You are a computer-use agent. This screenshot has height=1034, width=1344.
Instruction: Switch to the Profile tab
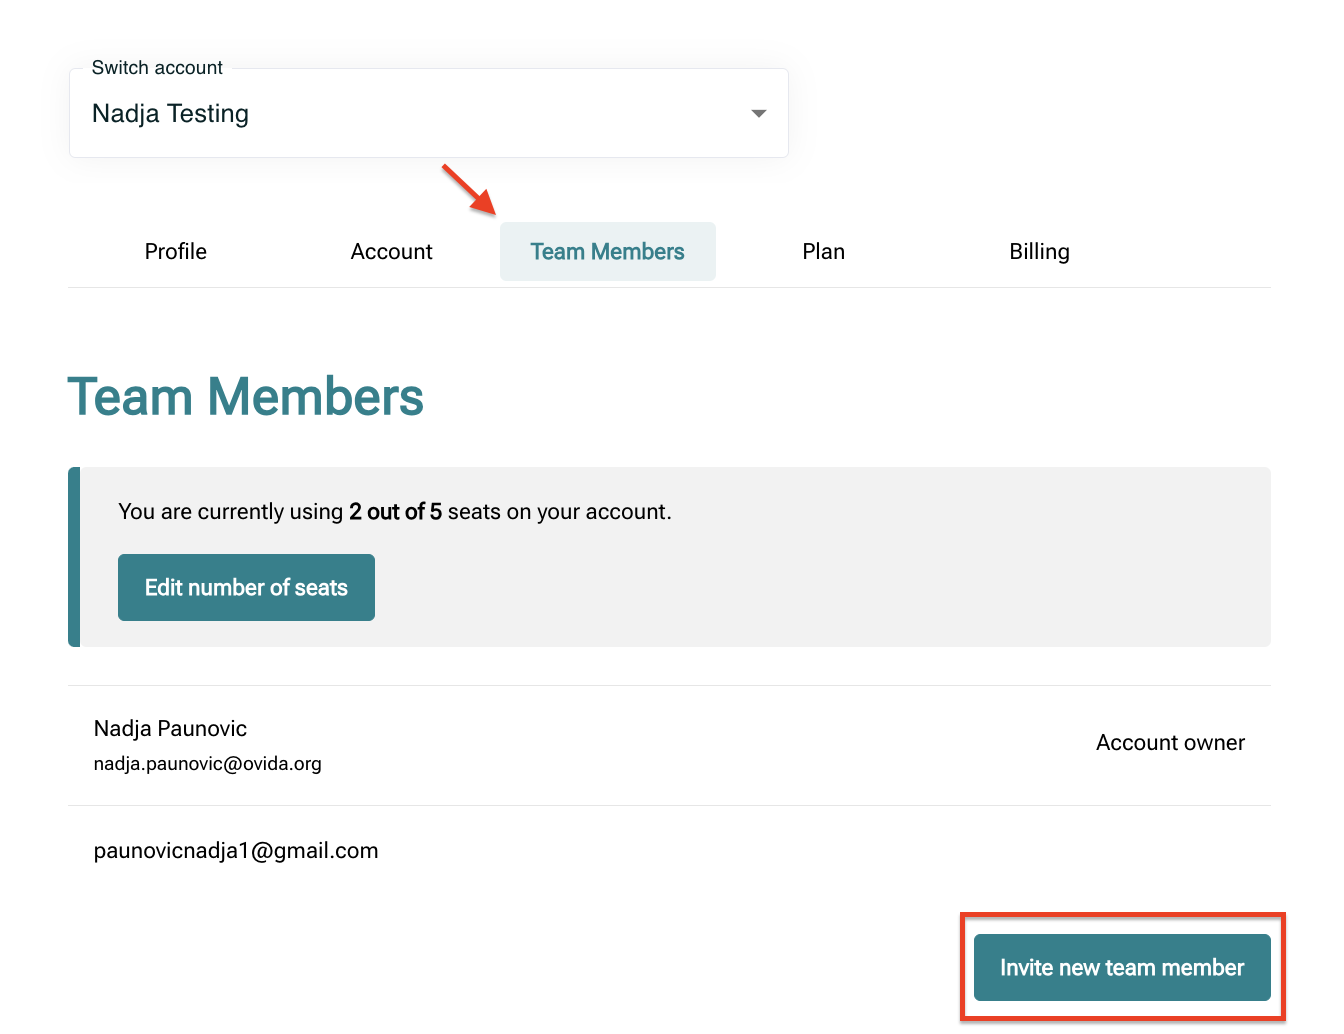click(176, 251)
